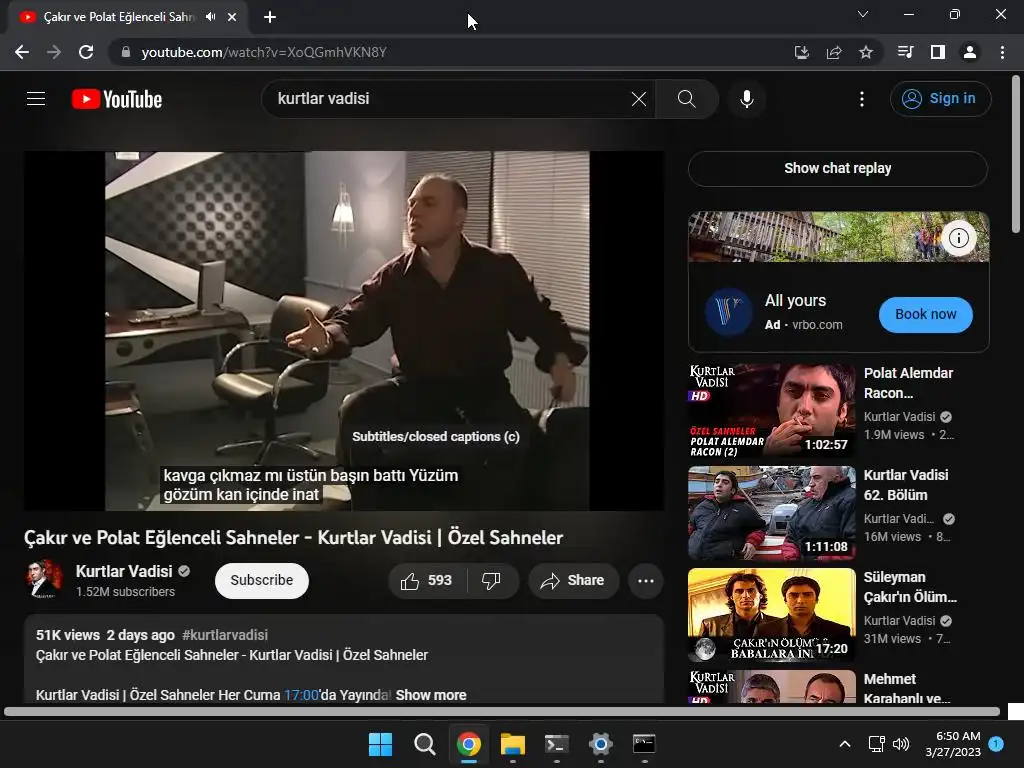This screenshot has height=768, width=1024.
Task: Open Chrome profile avatar
Action: (970, 52)
